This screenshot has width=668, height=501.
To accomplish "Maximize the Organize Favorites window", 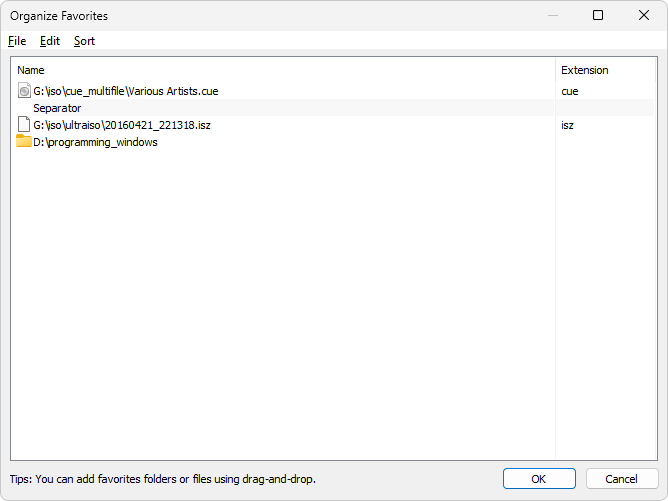I will (598, 15).
